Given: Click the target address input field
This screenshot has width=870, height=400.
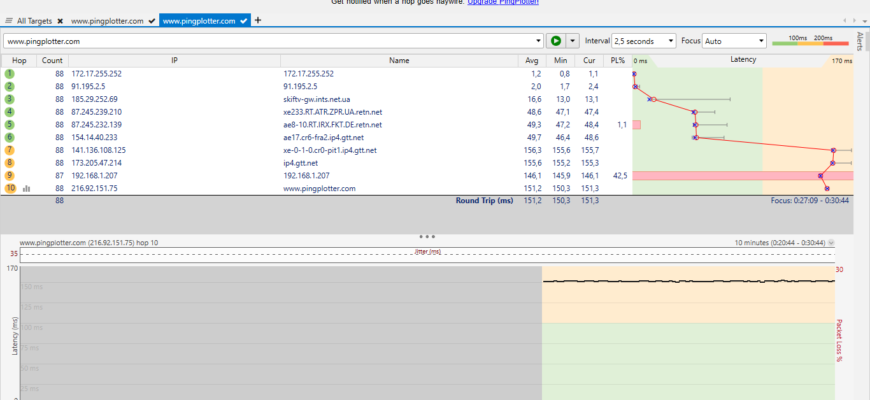Looking at the screenshot, I should click(270, 41).
